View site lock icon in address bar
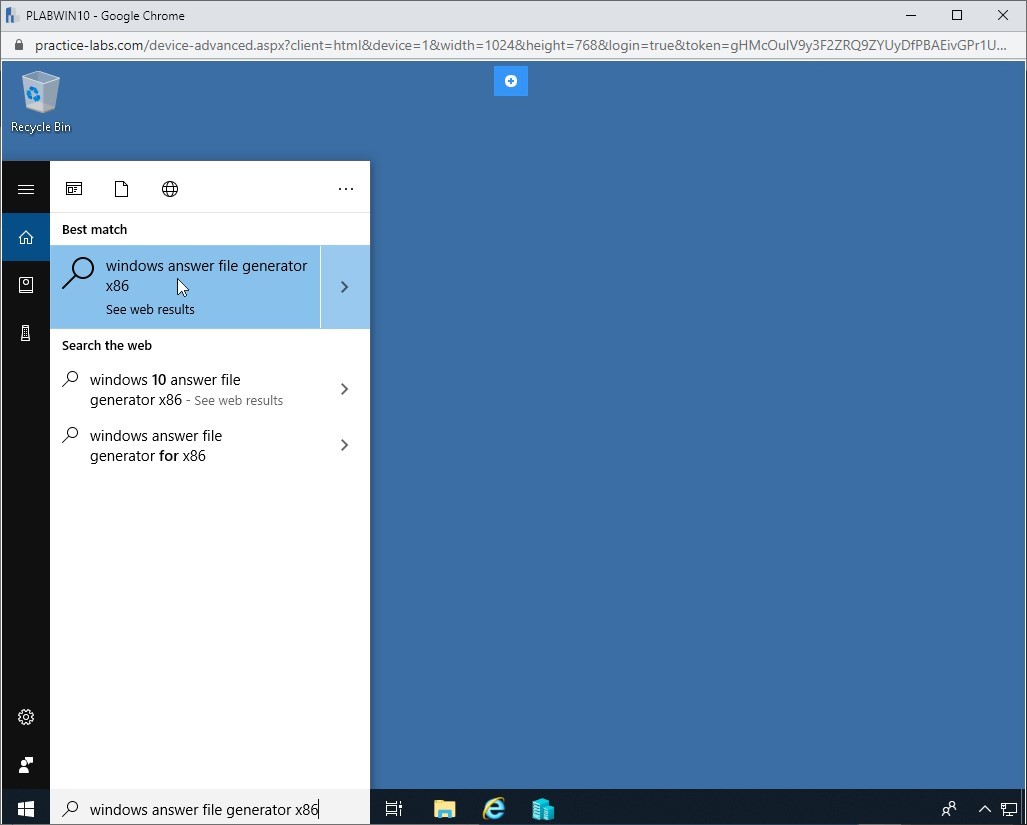The image size is (1027, 825). click(18, 45)
